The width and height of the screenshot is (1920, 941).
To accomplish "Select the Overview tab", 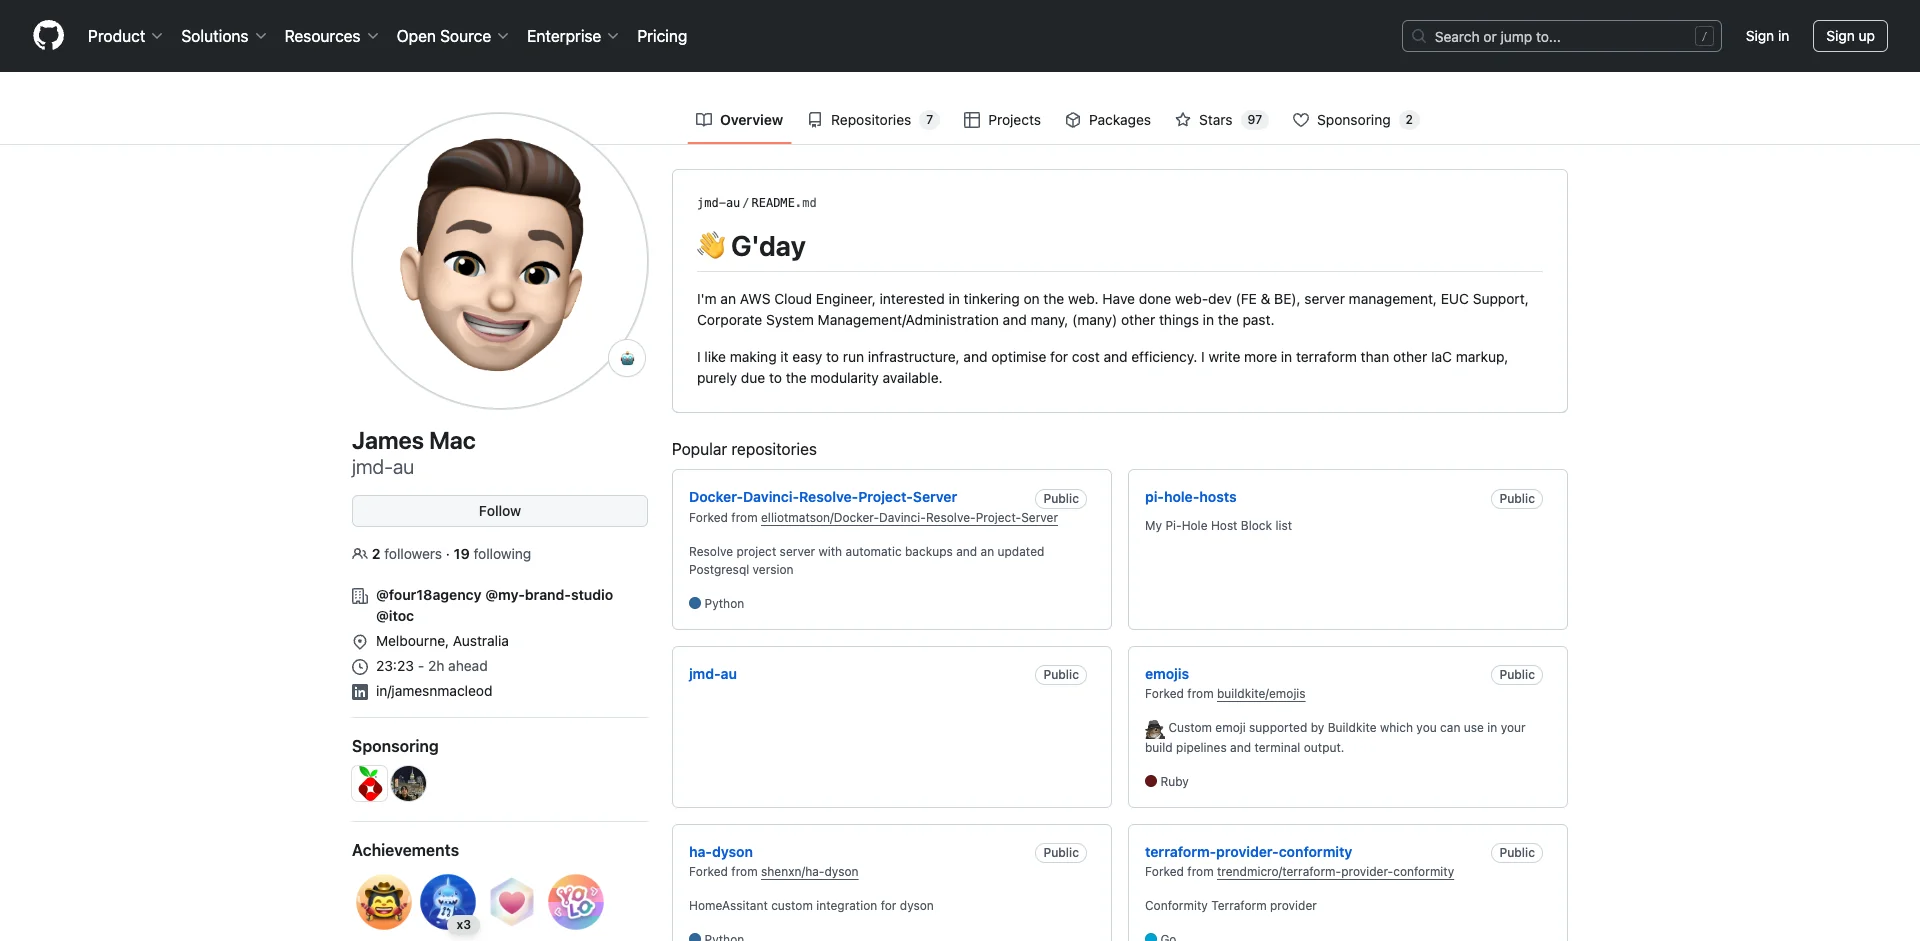I will (x=739, y=120).
